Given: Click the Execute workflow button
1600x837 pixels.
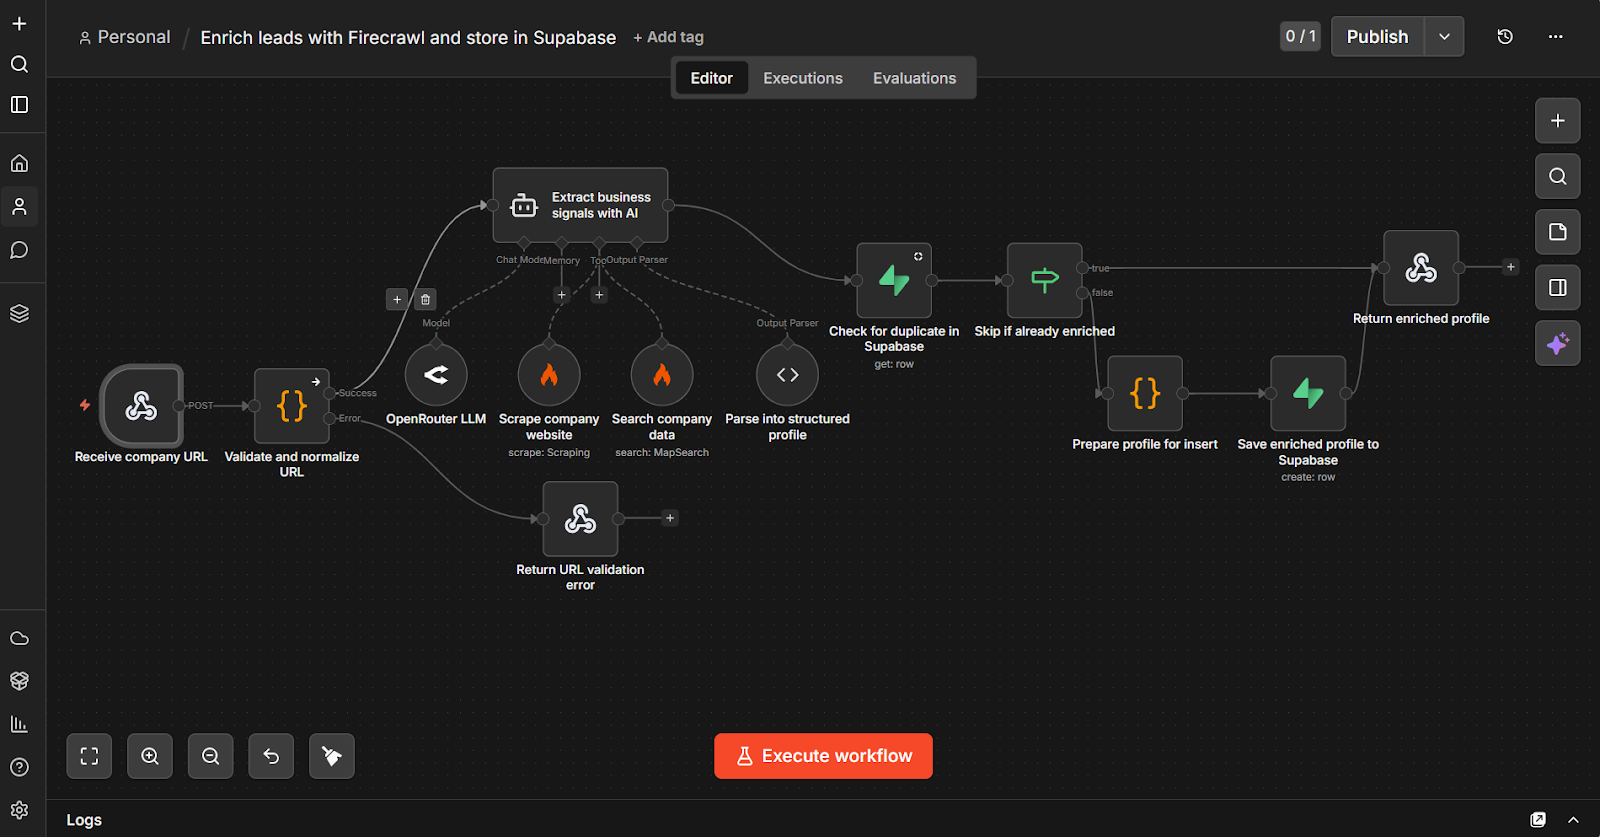Looking at the screenshot, I should (823, 756).
